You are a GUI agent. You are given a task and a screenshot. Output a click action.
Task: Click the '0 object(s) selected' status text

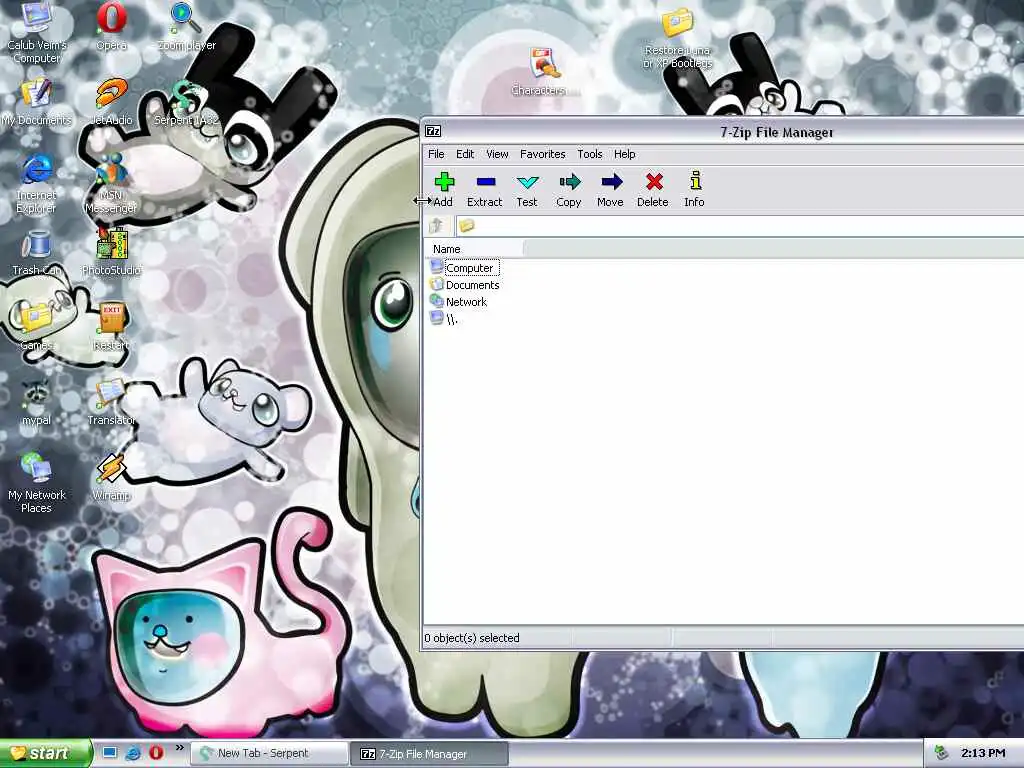[472, 637]
